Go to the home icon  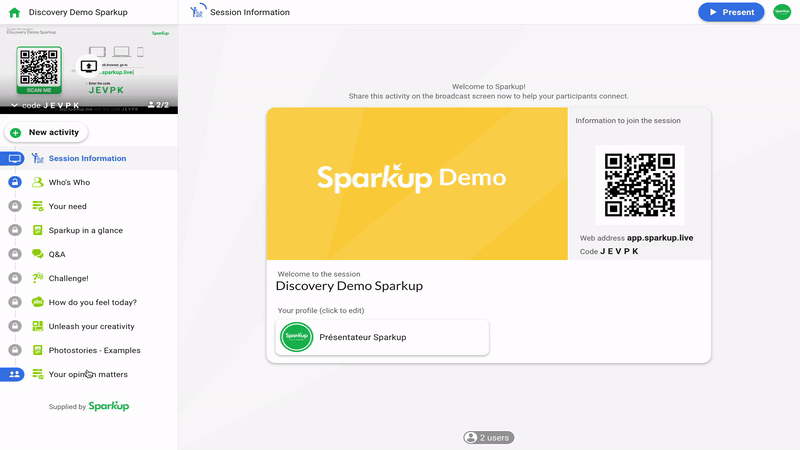tap(14, 12)
